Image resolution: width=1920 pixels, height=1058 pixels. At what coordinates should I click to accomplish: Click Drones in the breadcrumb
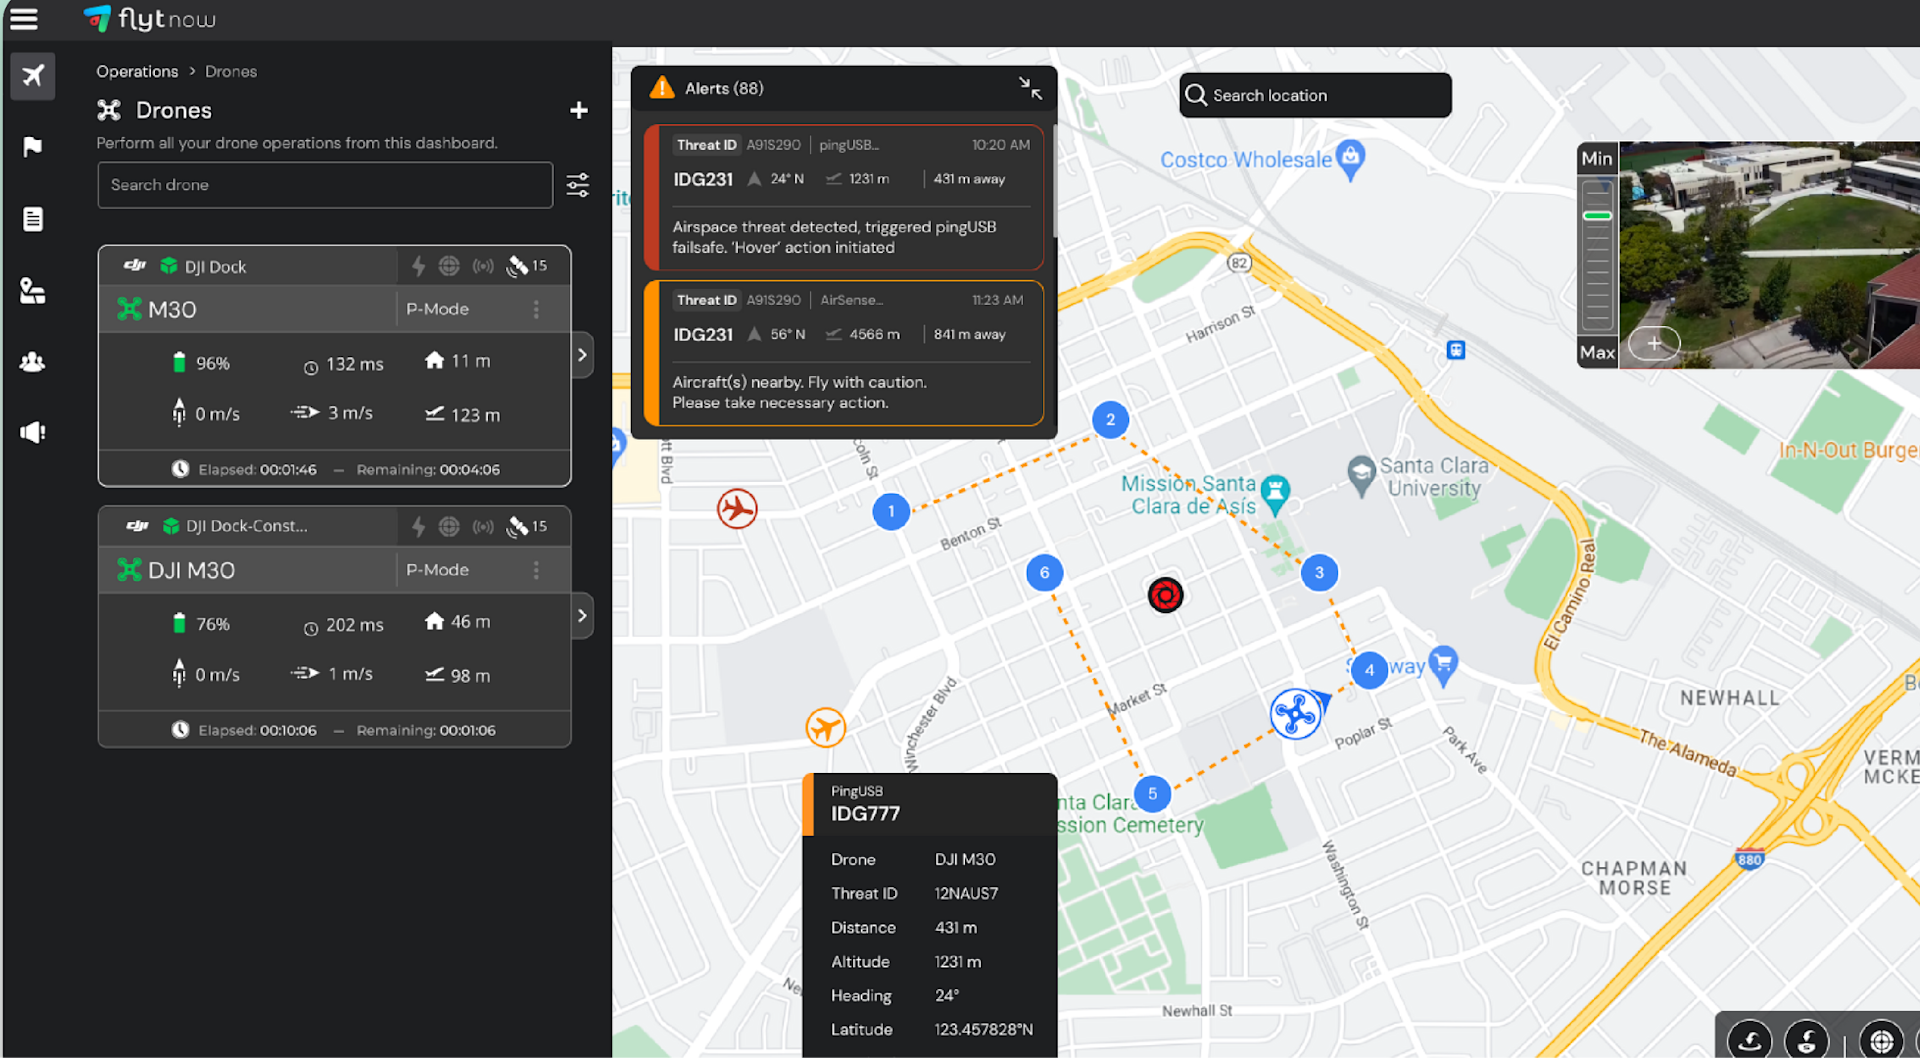click(x=231, y=71)
